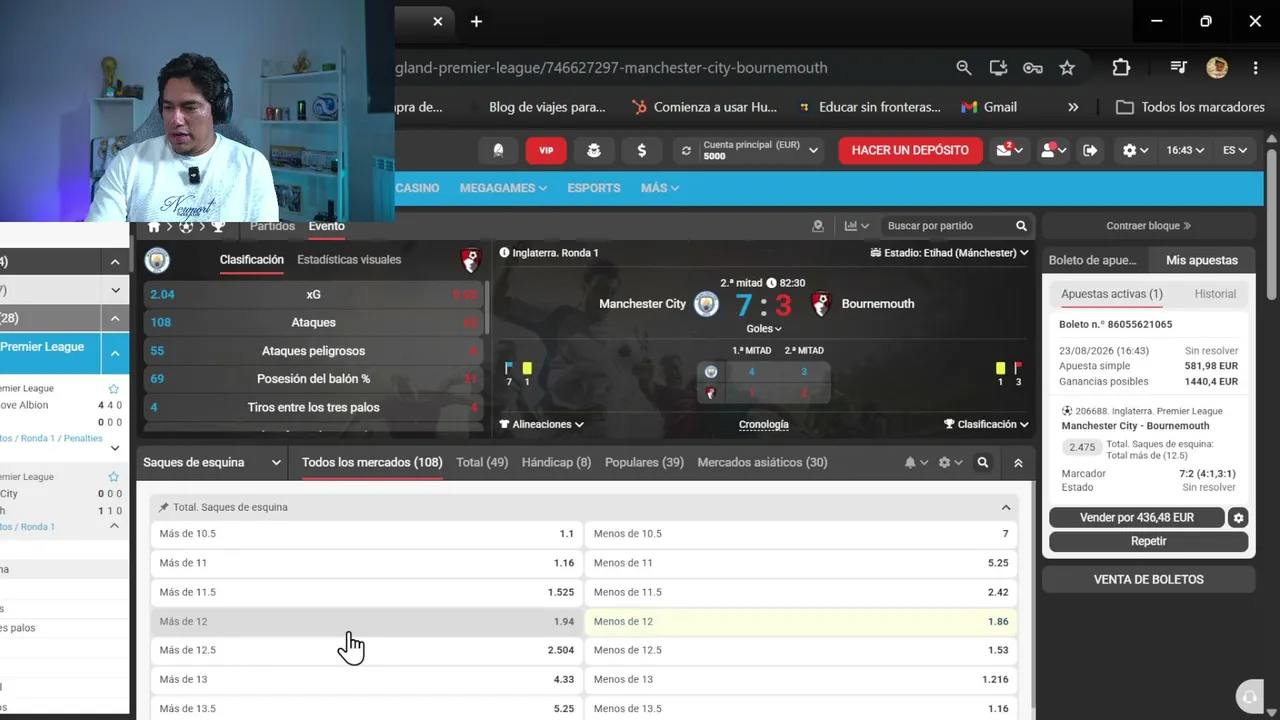Expand the MEGAGAMES menu

click(x=503, y=188)
